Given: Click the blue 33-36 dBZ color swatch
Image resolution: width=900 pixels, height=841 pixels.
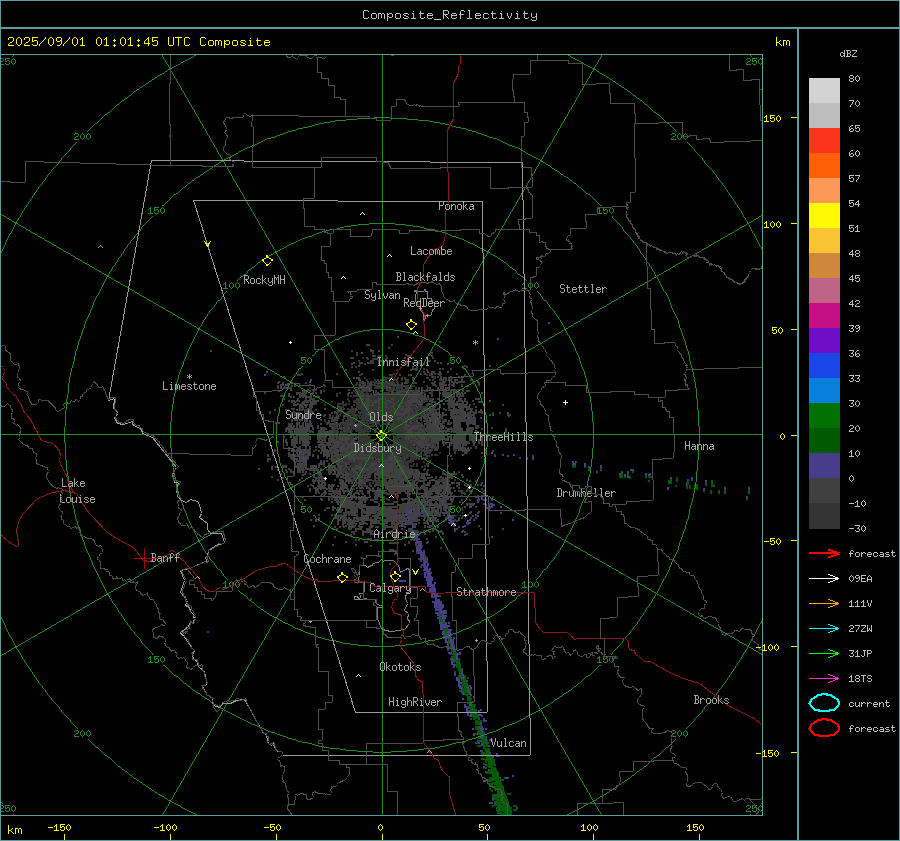Looking at the screenshot, I should click(824, 366).
